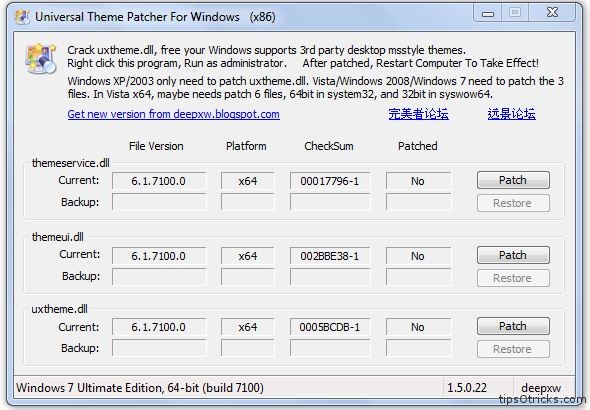Click the large program logo beside the description
Screen dimensions: 590x410
tap(41, 58)
